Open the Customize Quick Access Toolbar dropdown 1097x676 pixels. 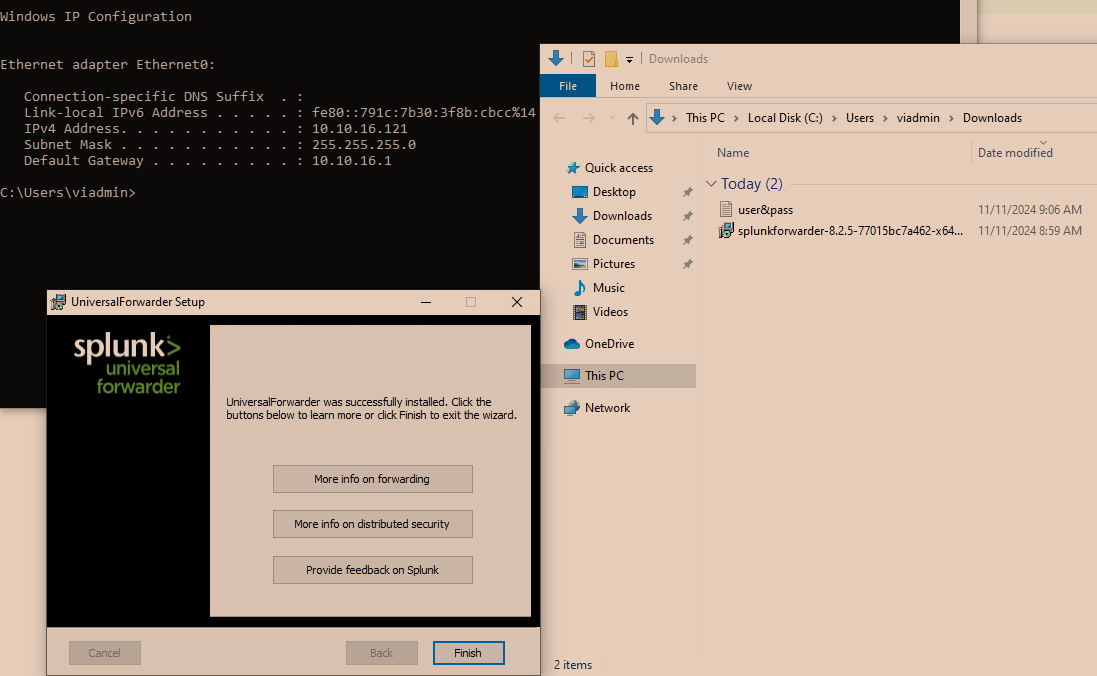pos(629,59)
